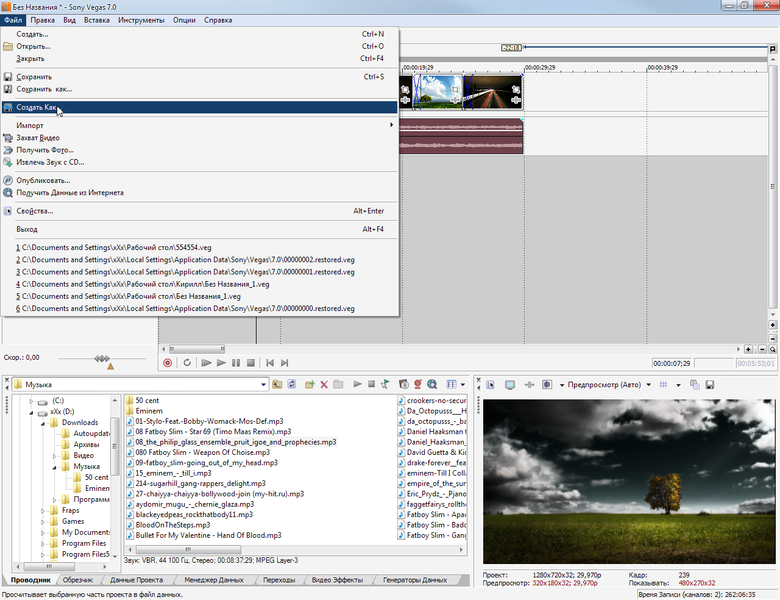The image size is (780, 600).
Task: Click the file list horizontal scrollbar
Action: [189, 550]
